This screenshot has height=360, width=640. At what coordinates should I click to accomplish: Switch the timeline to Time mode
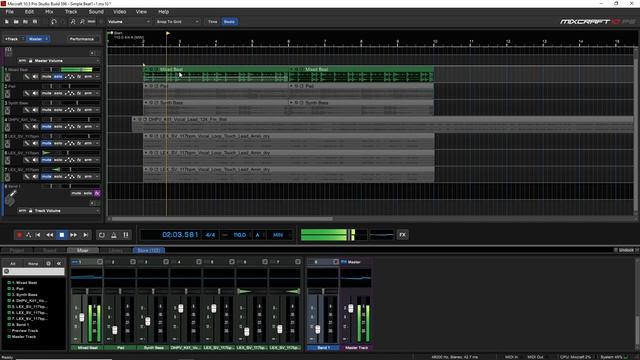[x=213, y=22]
